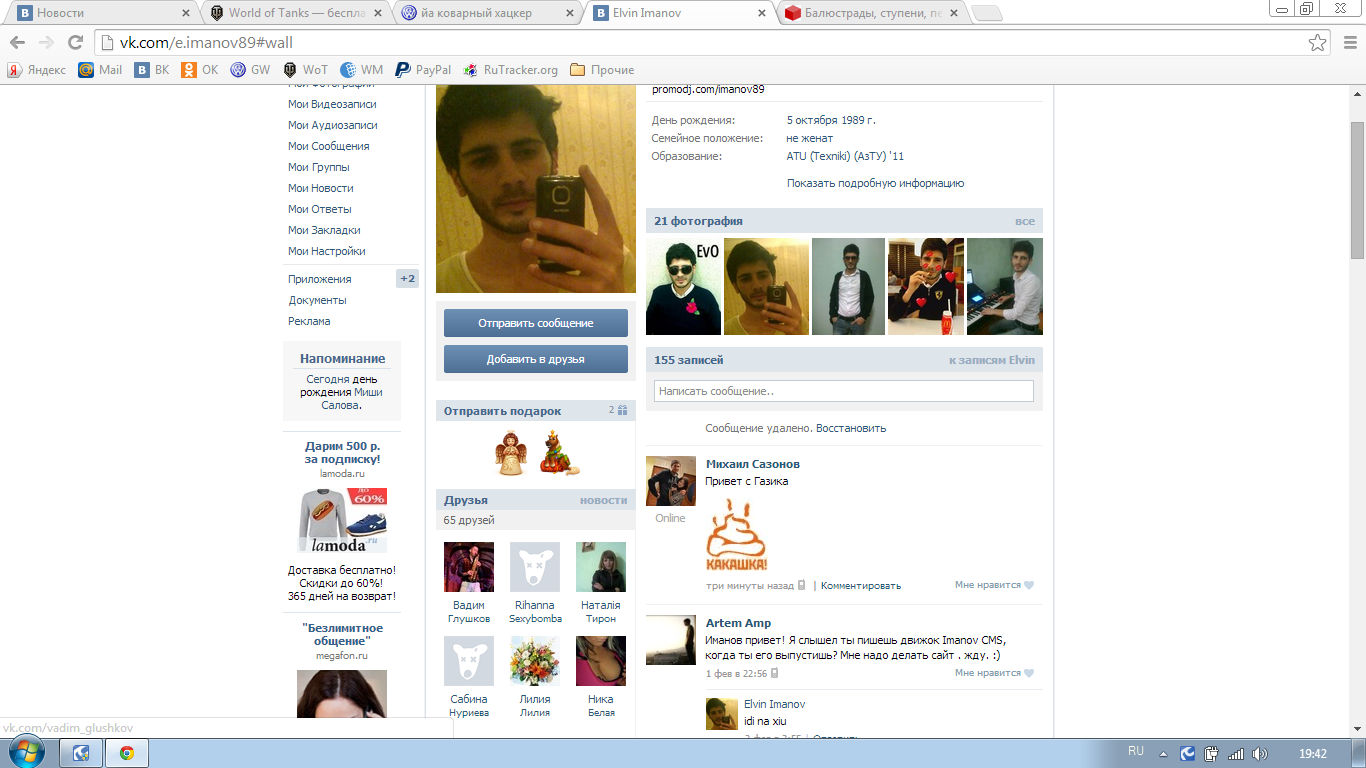Switch to the йа коварный хацкер tab
Image resolution: width=1366 pixels, height=768 pixels.
(x=487, y=13)
